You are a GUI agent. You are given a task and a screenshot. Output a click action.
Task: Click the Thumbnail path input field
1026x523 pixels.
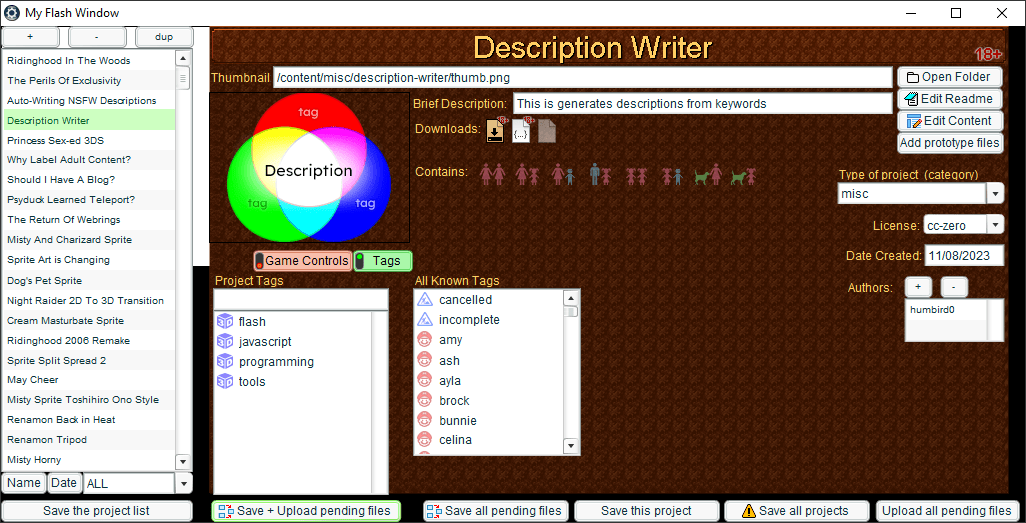pos(582,78)
